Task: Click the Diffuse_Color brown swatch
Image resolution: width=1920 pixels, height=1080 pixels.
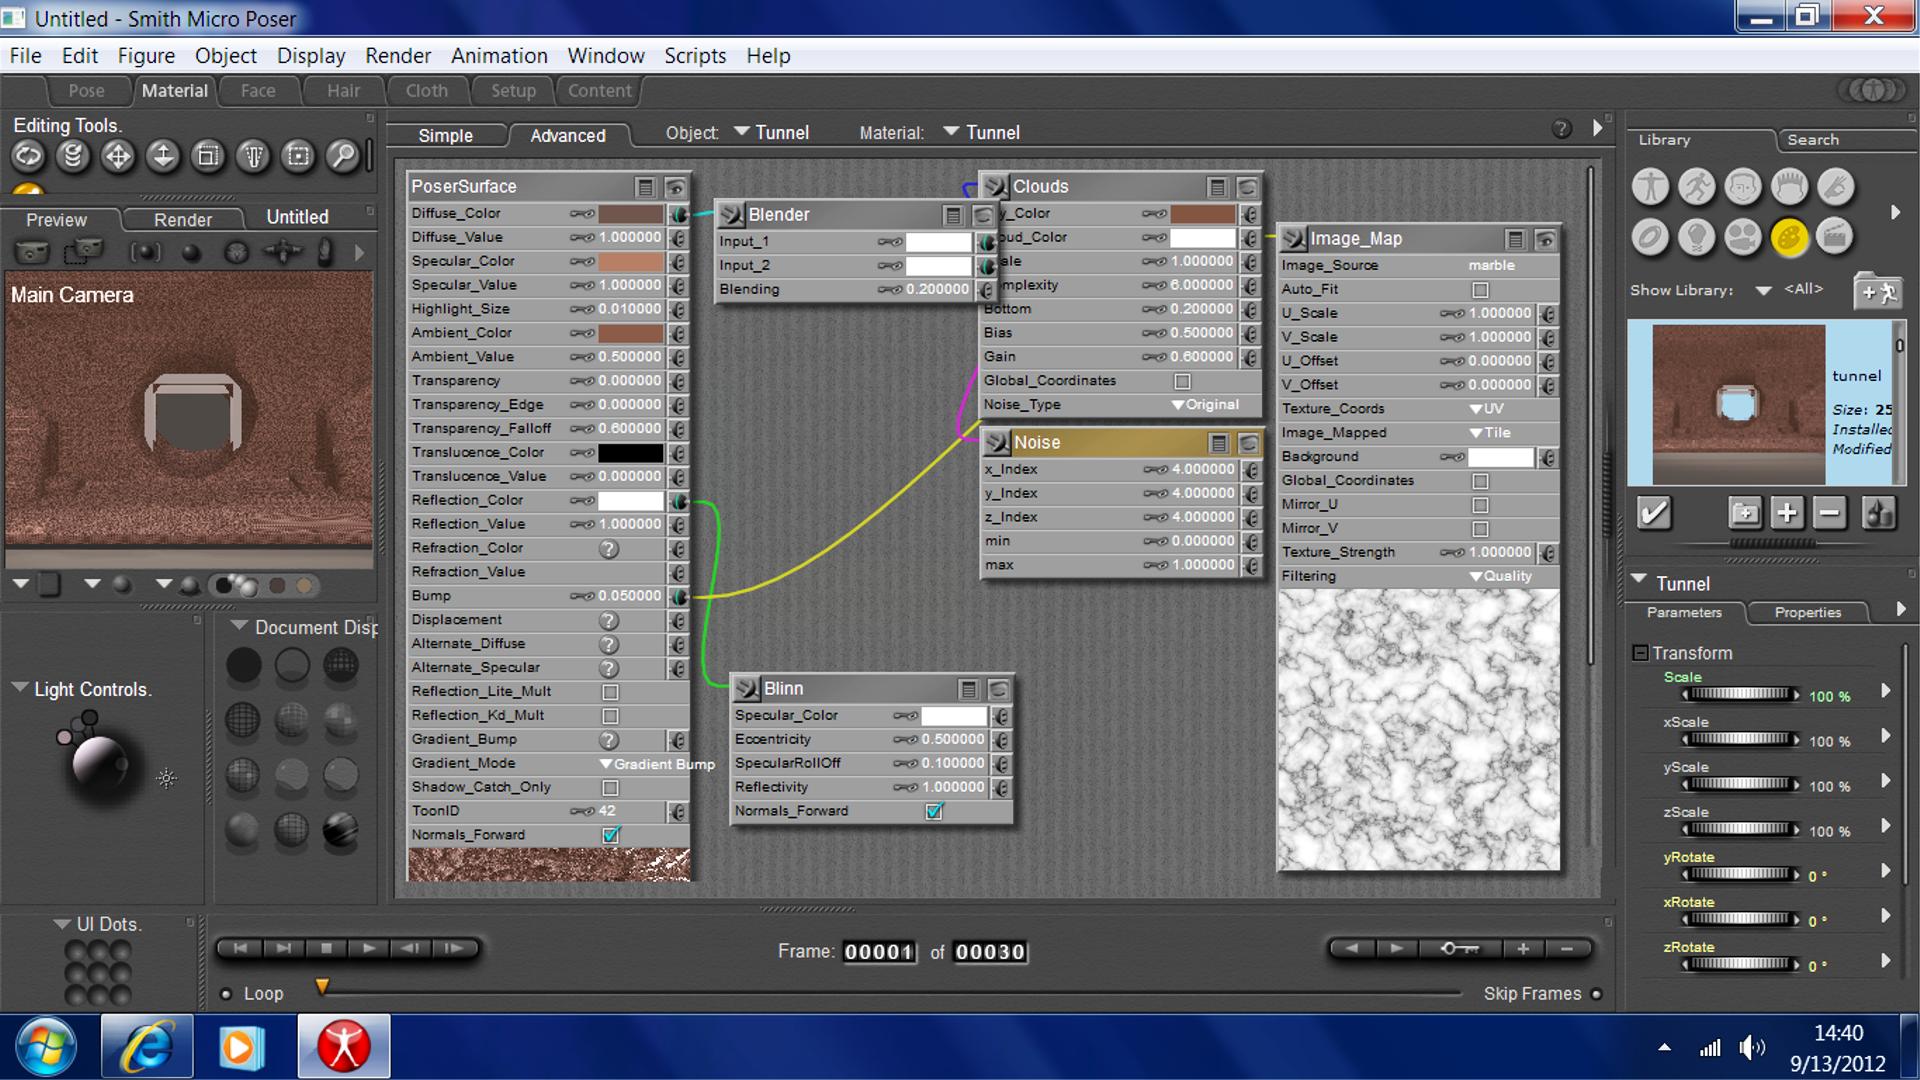Action: point(630,213)
